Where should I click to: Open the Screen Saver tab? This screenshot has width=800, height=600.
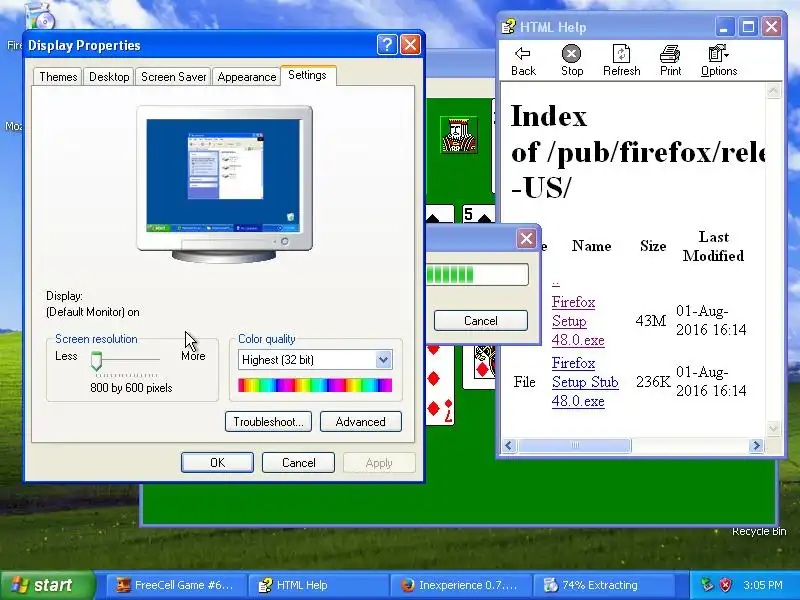[x=173, y=77]
